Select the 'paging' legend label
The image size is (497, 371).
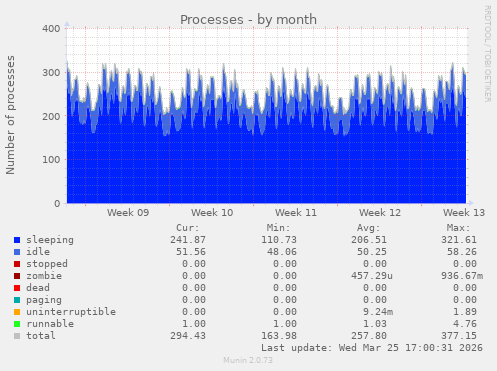pos(44,300)
